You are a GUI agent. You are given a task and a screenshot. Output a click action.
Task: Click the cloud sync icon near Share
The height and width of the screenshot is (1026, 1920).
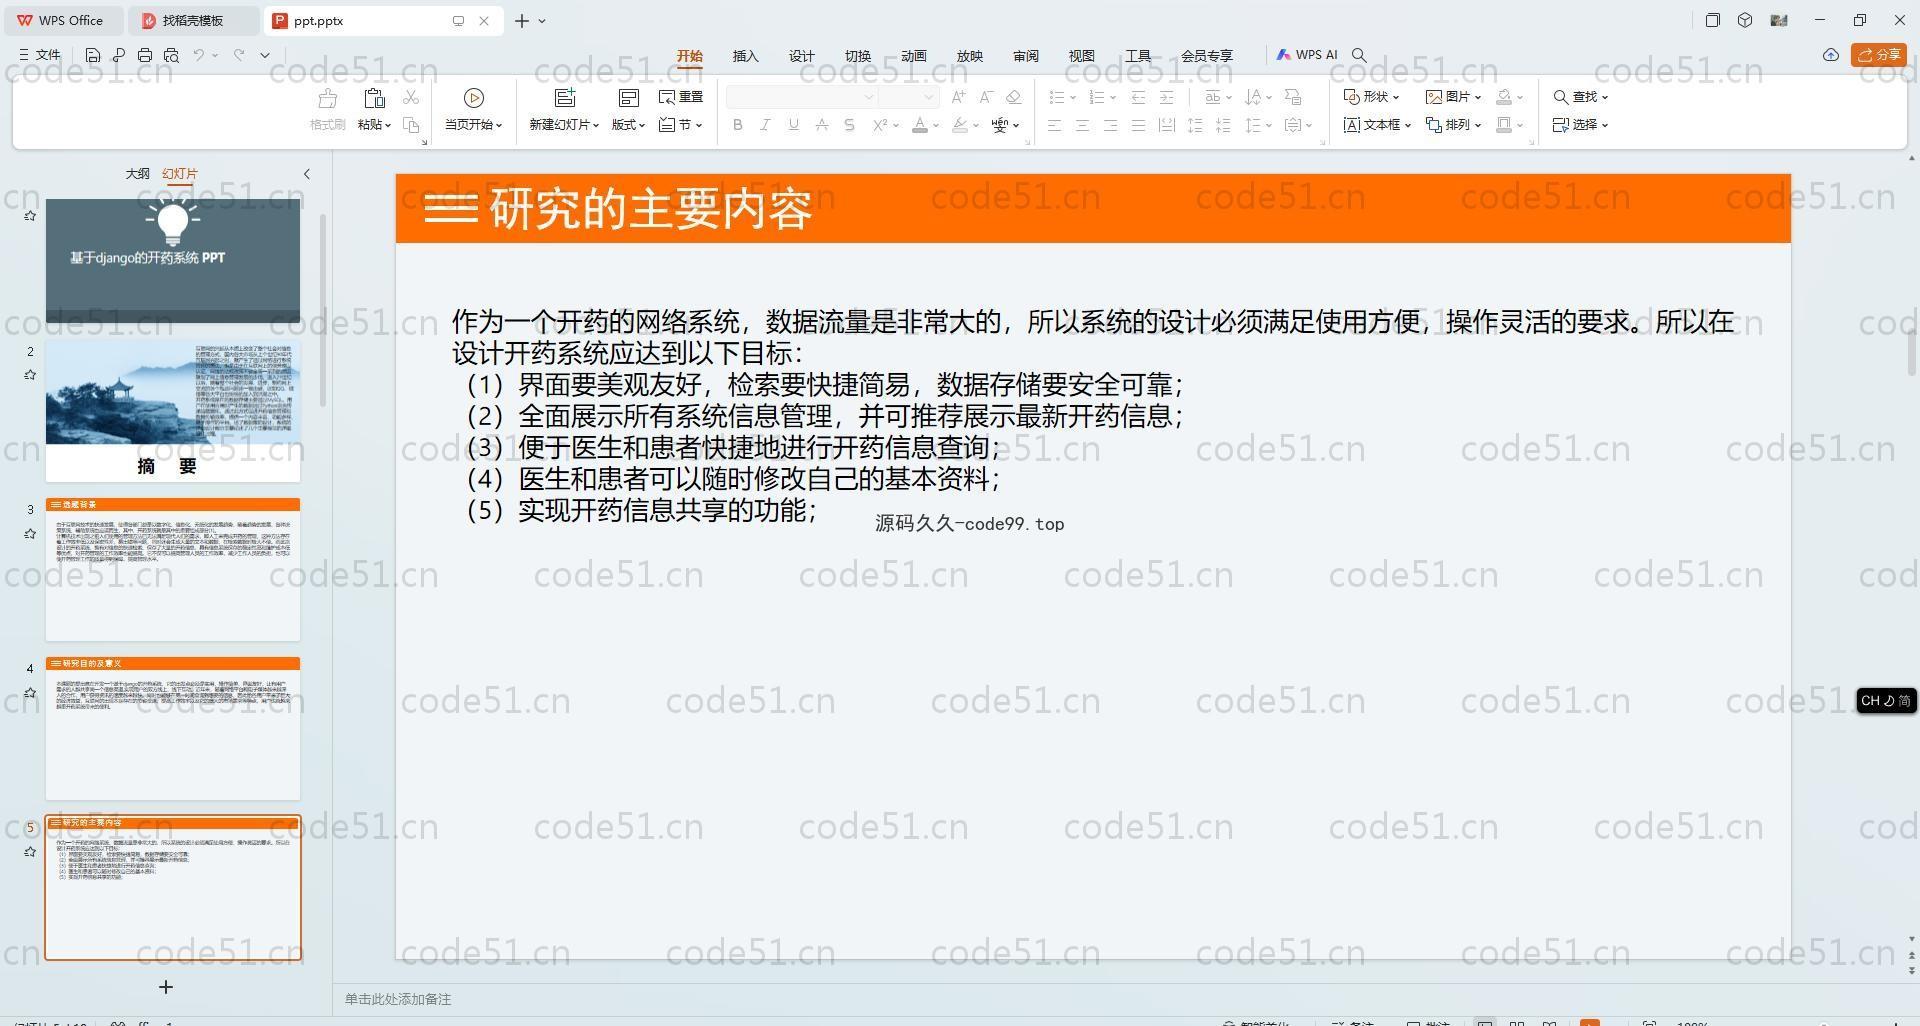tap(1830, 55)
